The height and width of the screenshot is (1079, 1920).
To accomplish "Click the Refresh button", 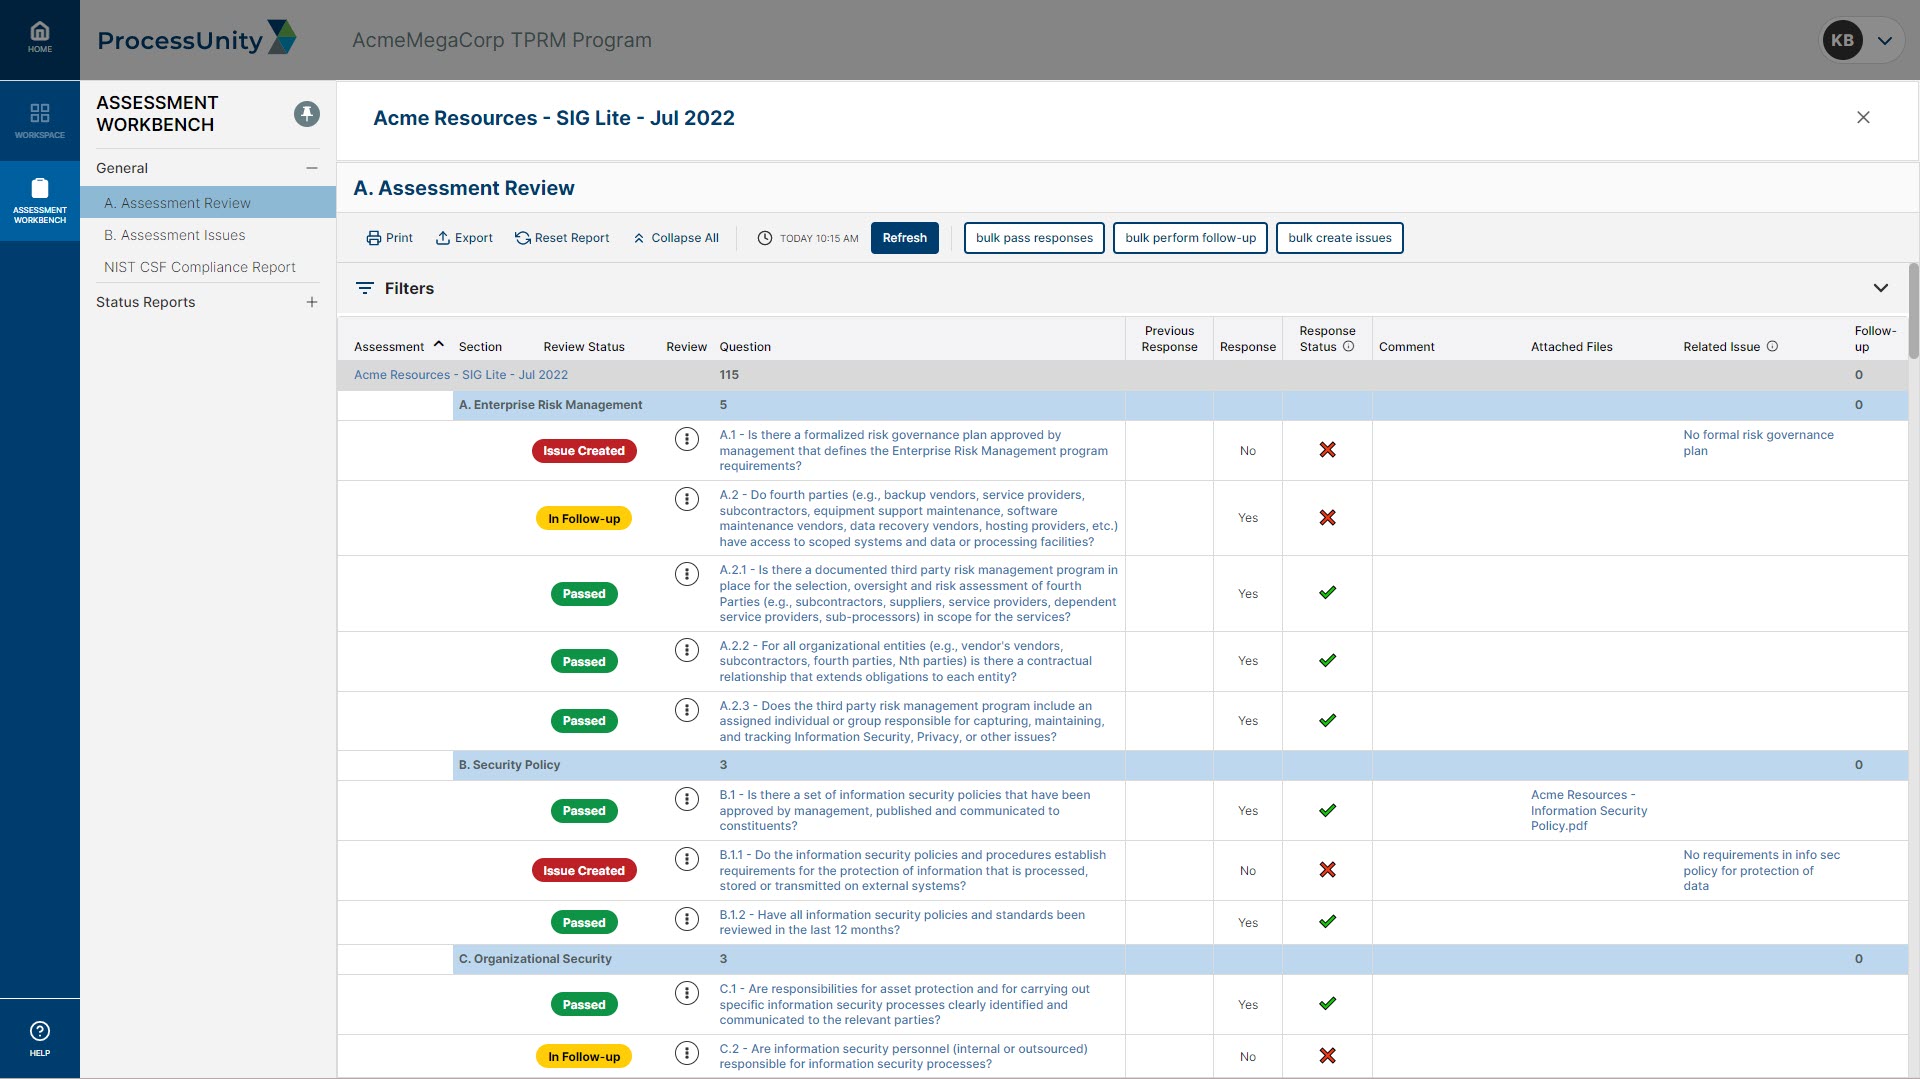I will pos(905,238).
